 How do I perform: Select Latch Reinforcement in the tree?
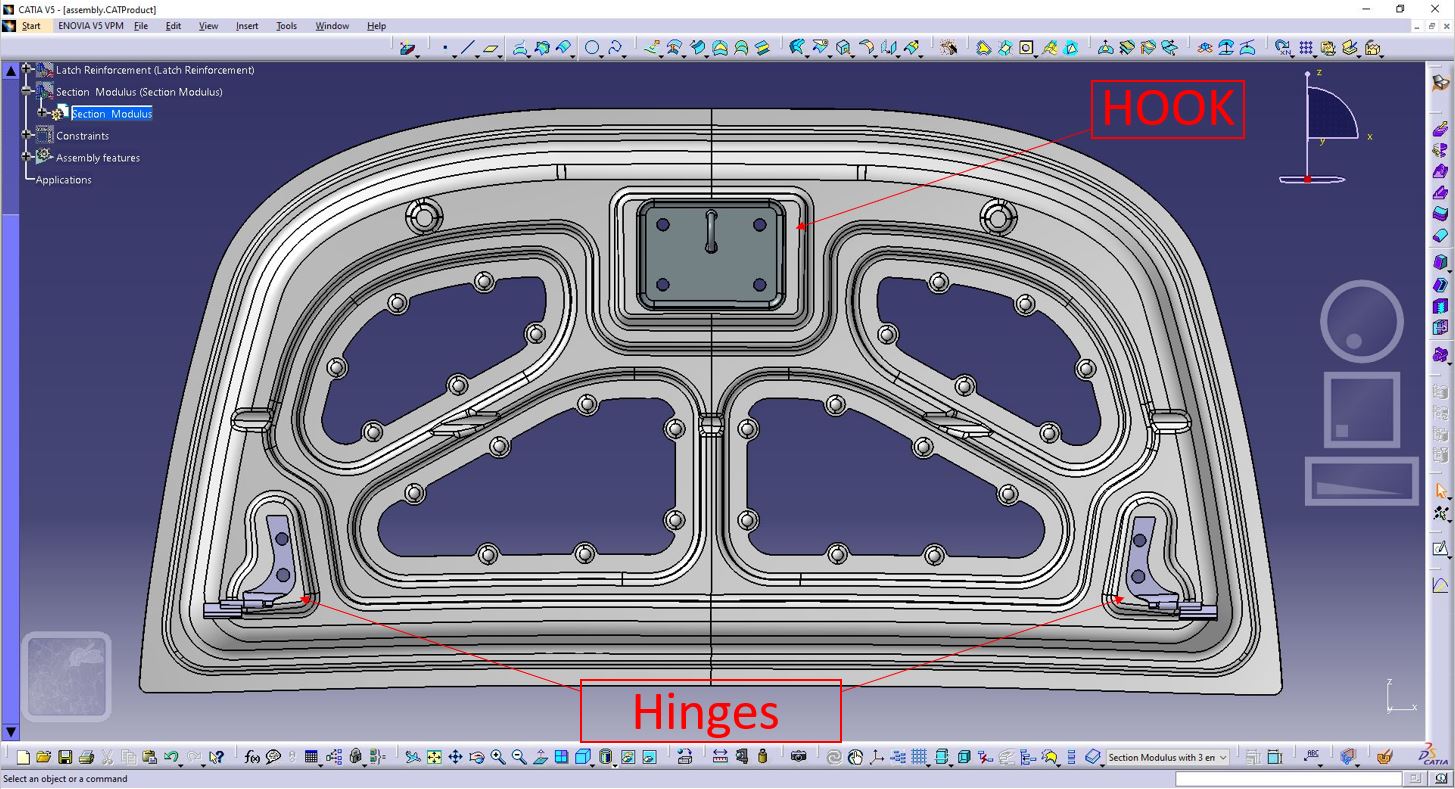[155, 70]
